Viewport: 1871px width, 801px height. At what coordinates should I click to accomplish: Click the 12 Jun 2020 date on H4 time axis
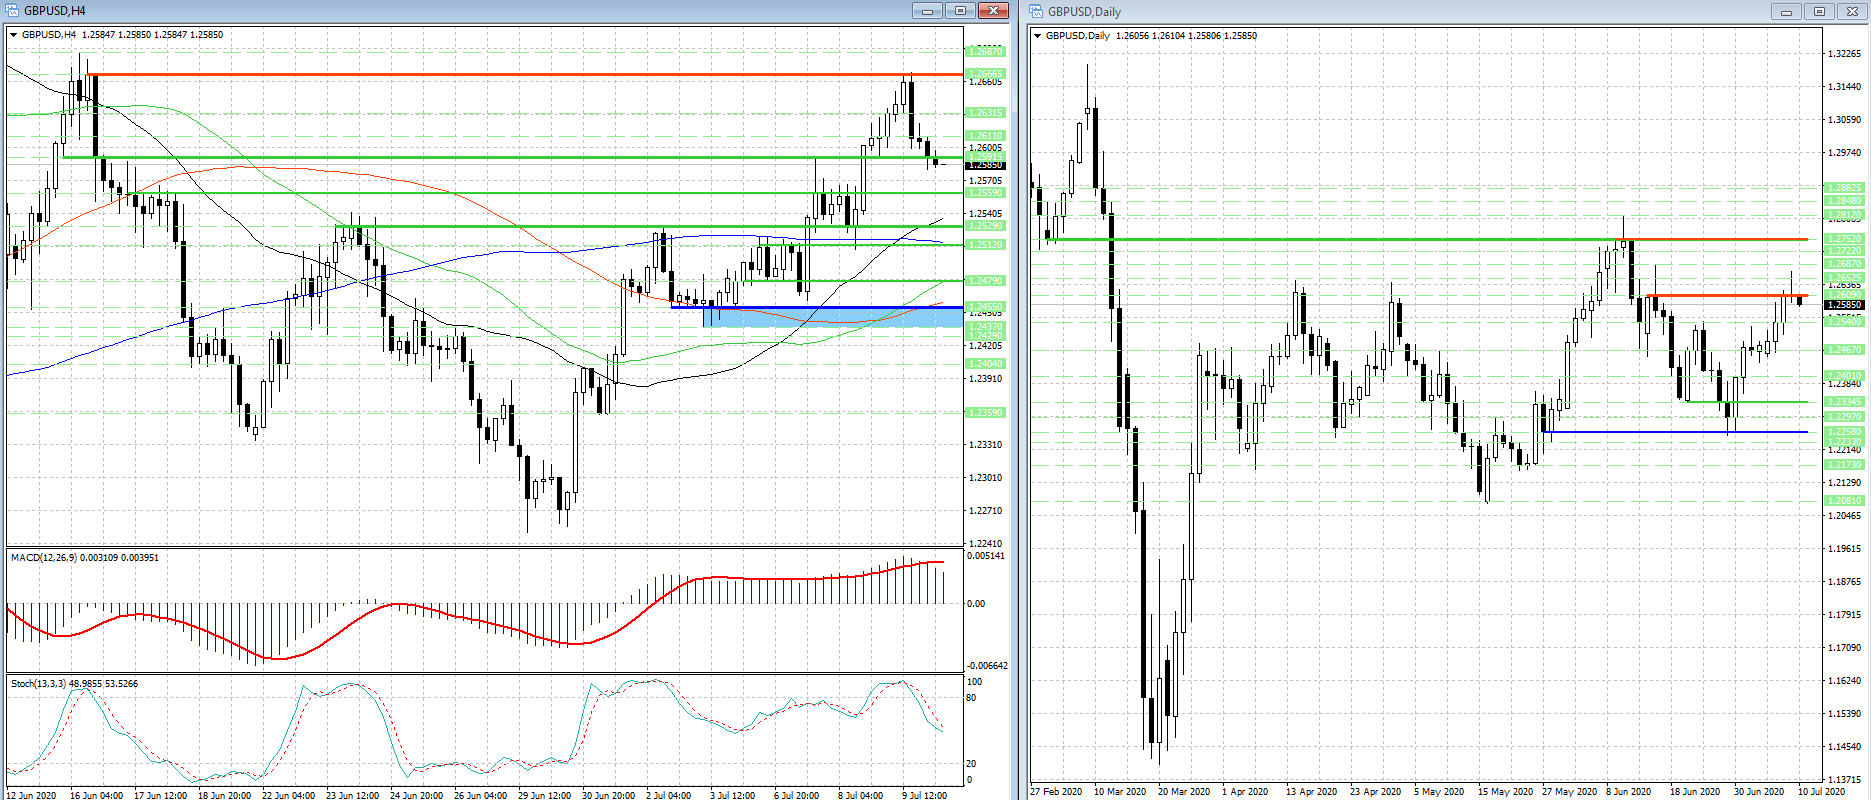[x=31, y=795]
